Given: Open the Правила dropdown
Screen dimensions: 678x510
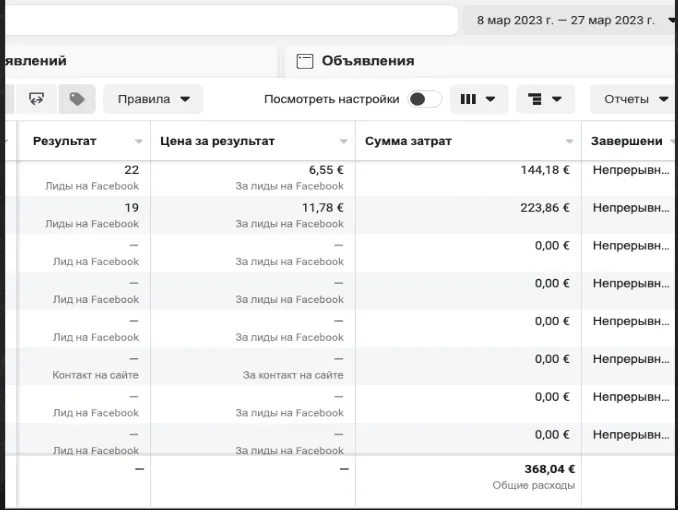Looking at the screenshot, I should pyautogui.click(x=153, y=99).
